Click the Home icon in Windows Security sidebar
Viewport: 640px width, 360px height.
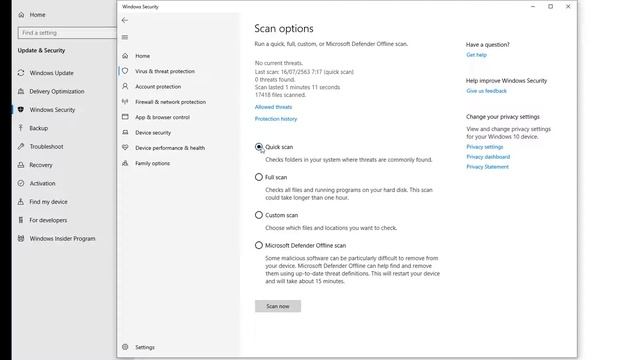click(125, 56)
